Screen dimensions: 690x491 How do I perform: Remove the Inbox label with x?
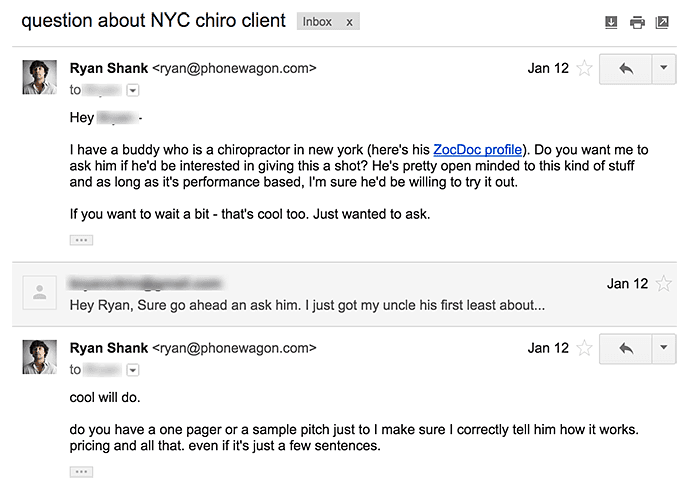348,21
